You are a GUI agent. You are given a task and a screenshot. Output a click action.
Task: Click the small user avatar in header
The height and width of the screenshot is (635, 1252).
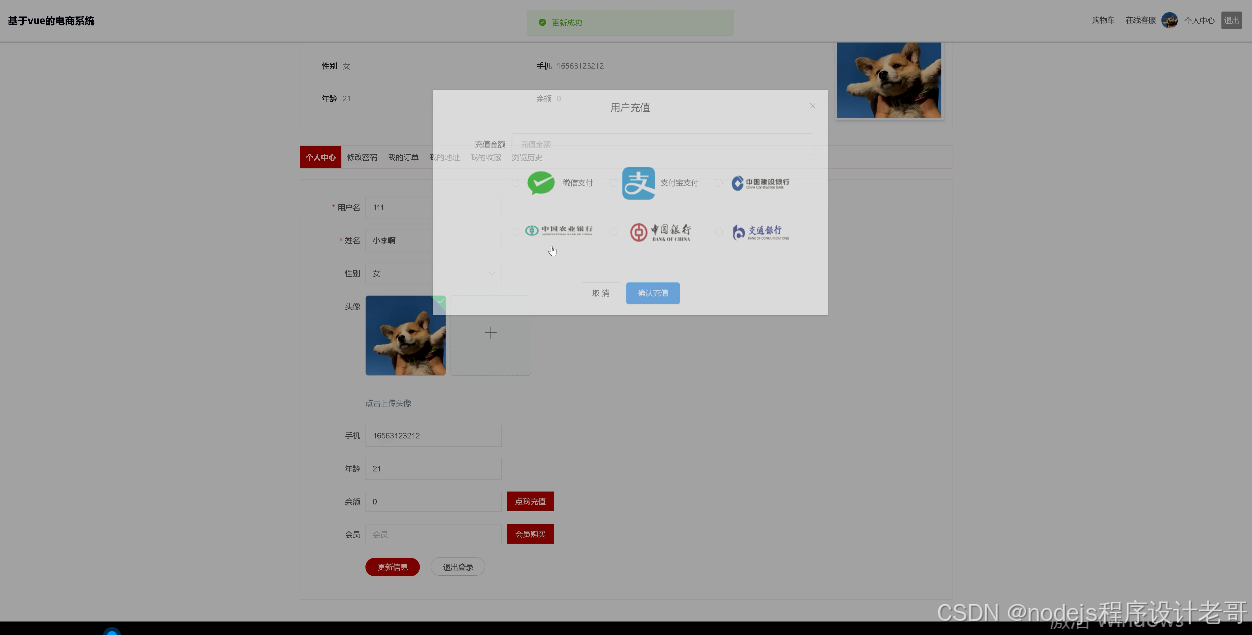1169,20
